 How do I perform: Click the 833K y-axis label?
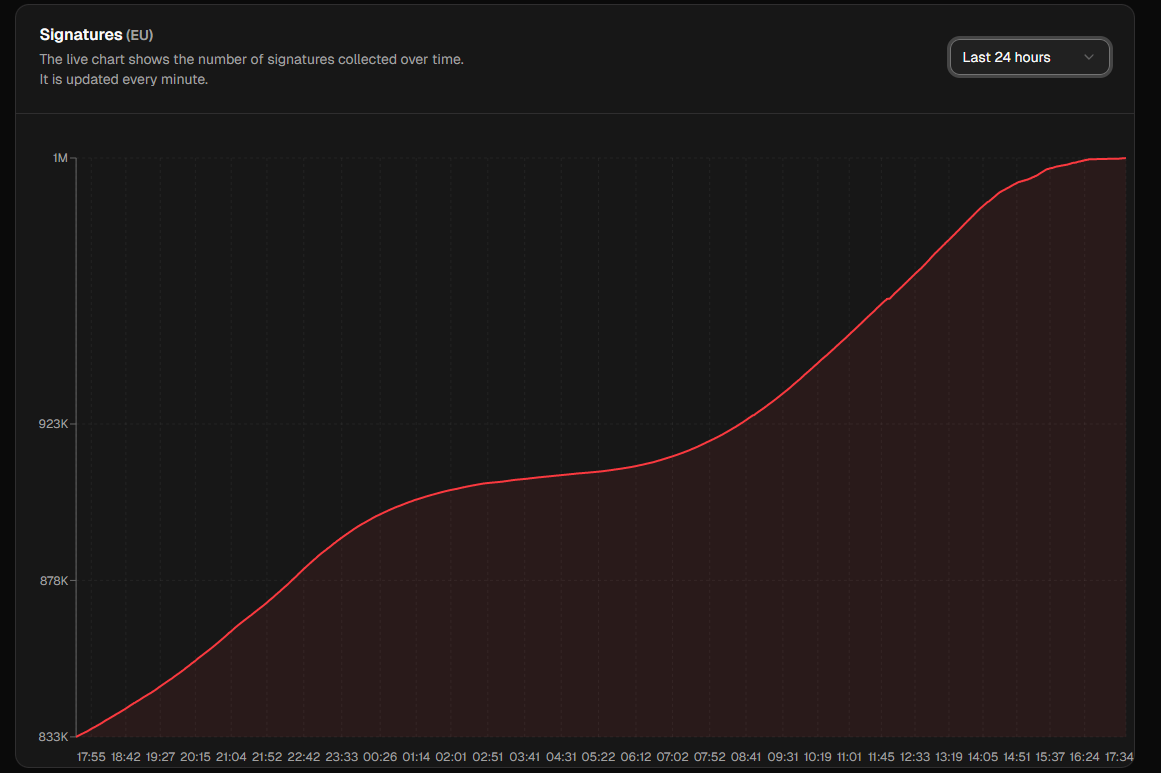[x=53, y=737]
